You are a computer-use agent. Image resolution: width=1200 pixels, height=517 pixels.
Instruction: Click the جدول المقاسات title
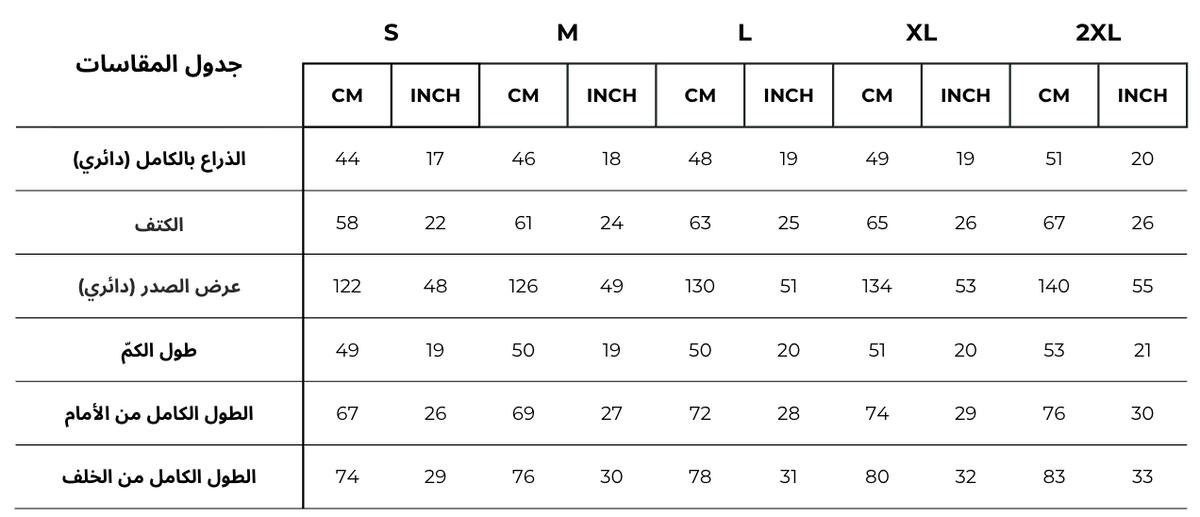coord(160,66)
